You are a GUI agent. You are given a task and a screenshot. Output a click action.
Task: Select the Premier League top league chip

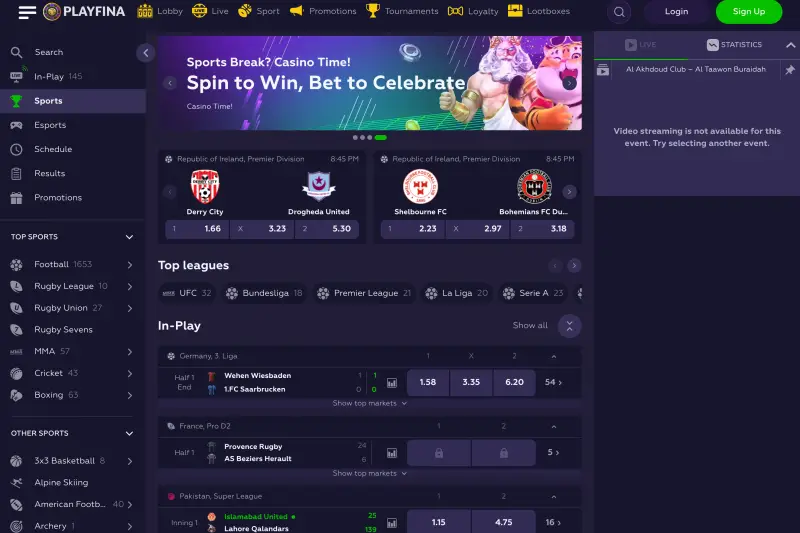click(x=364, y=293)
